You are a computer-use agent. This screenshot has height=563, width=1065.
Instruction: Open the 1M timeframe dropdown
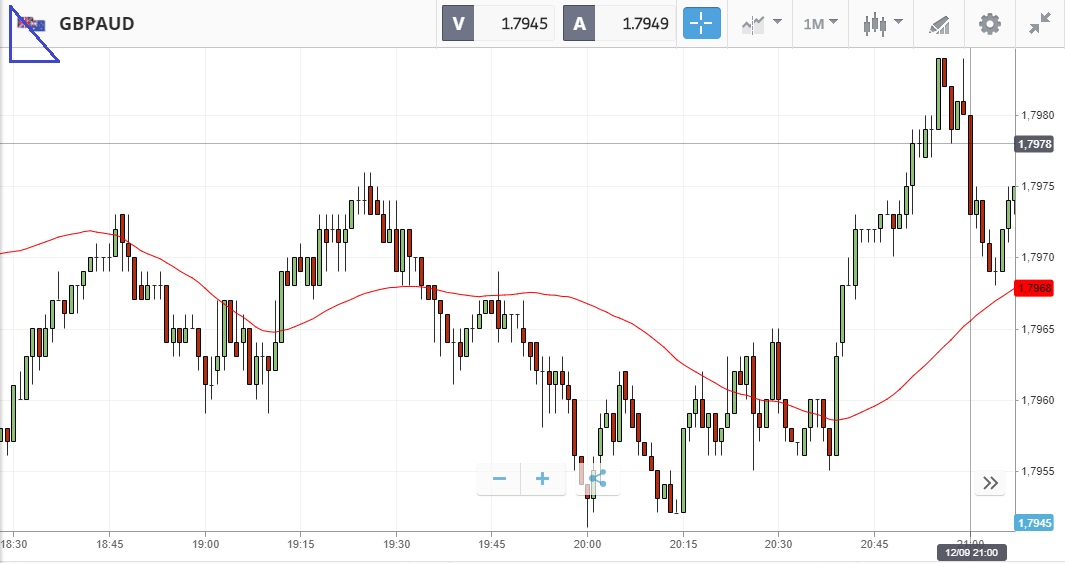pyautogui.click(x=820, y=23)
